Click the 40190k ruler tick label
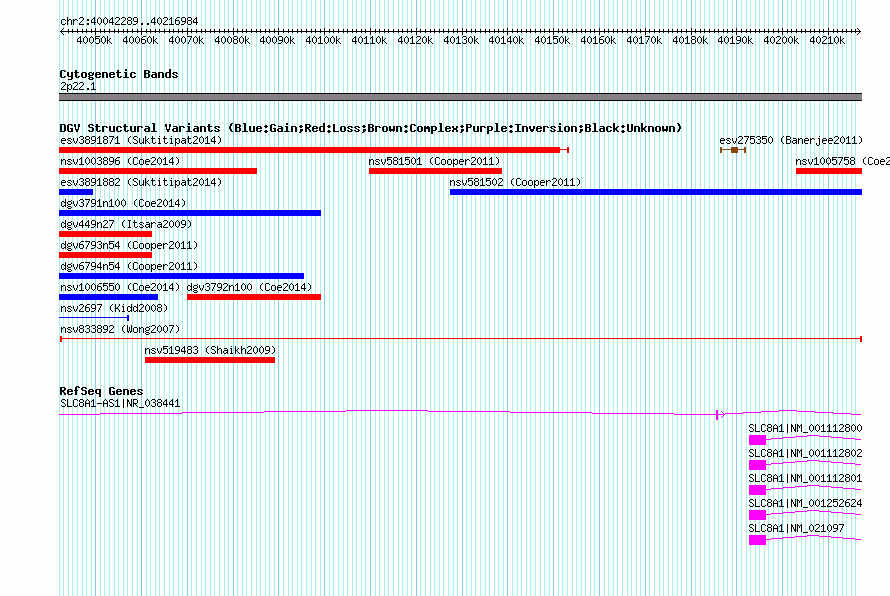Image resolution: width=890 pixels, height=596 pixels. 735,40
